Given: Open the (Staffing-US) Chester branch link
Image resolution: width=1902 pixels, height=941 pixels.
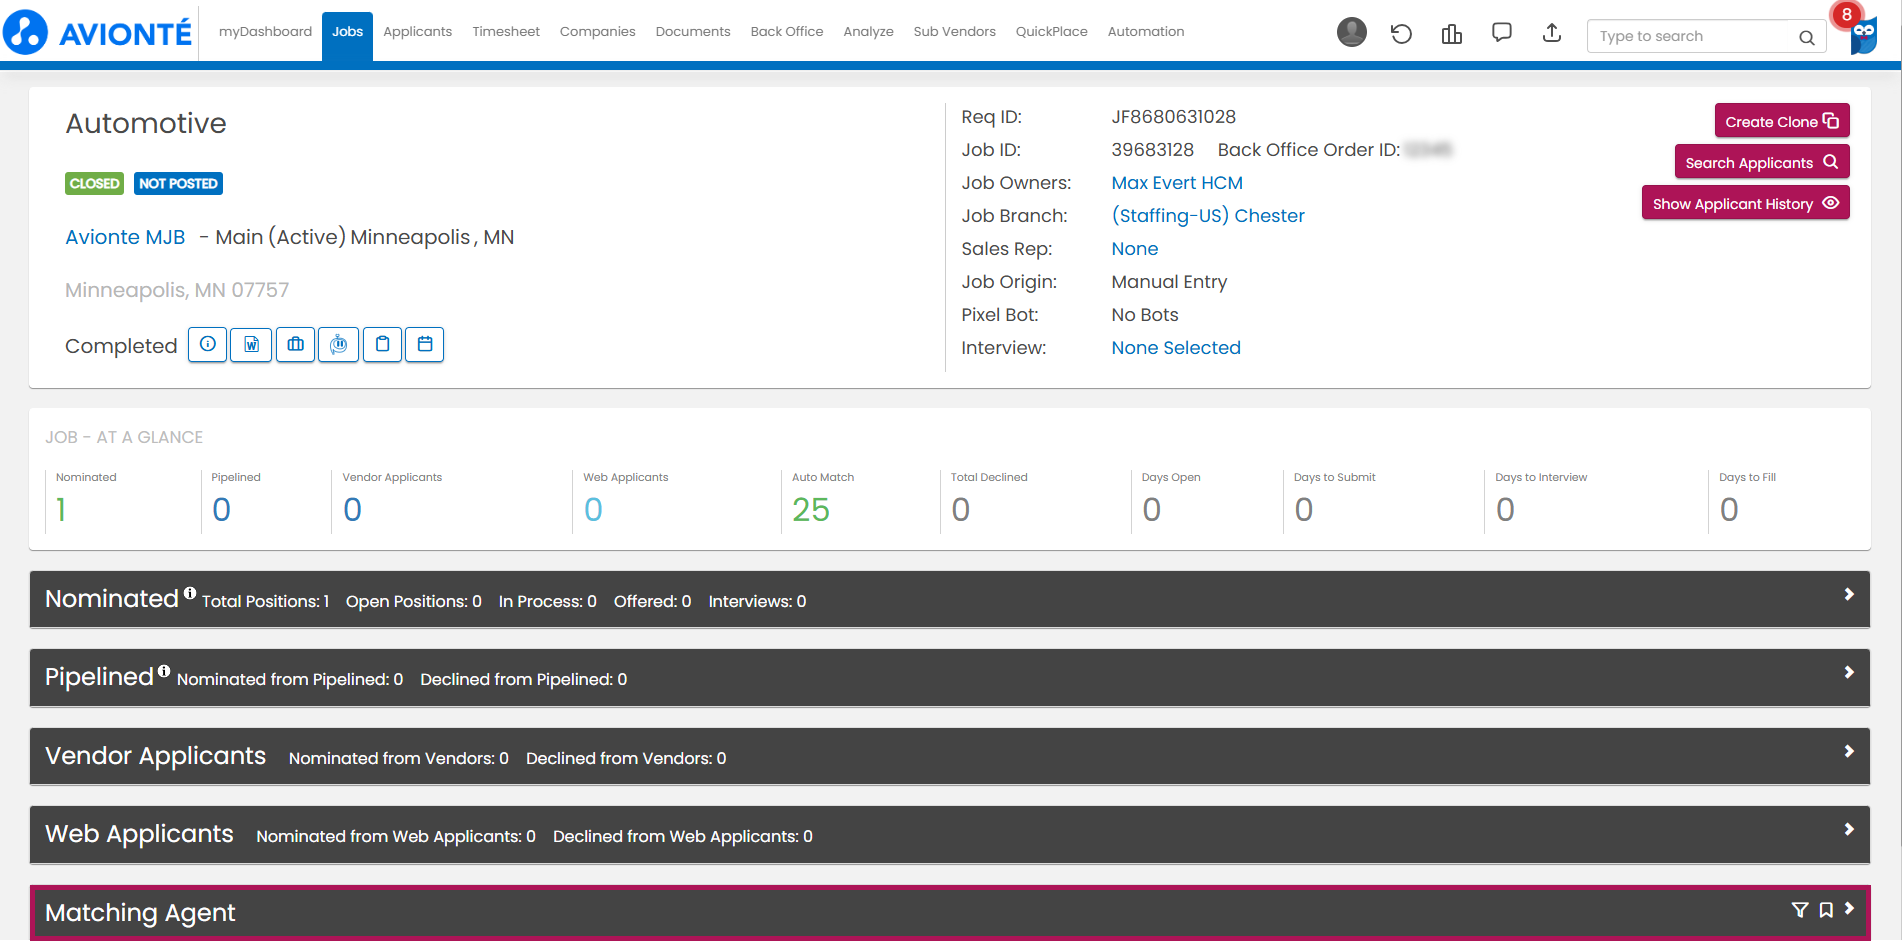Looking at the screenshot, I should pyautogui.click(x=1208, y=216).
